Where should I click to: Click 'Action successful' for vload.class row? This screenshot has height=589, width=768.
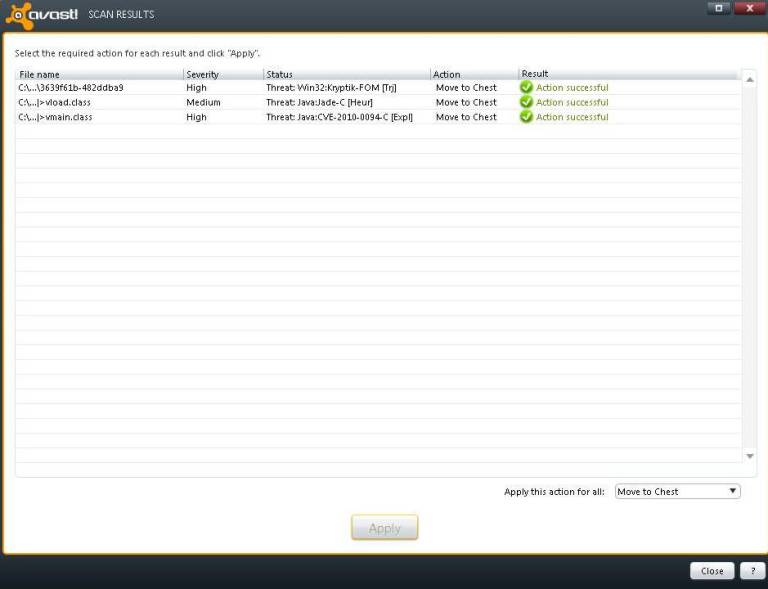coord(572,102)
